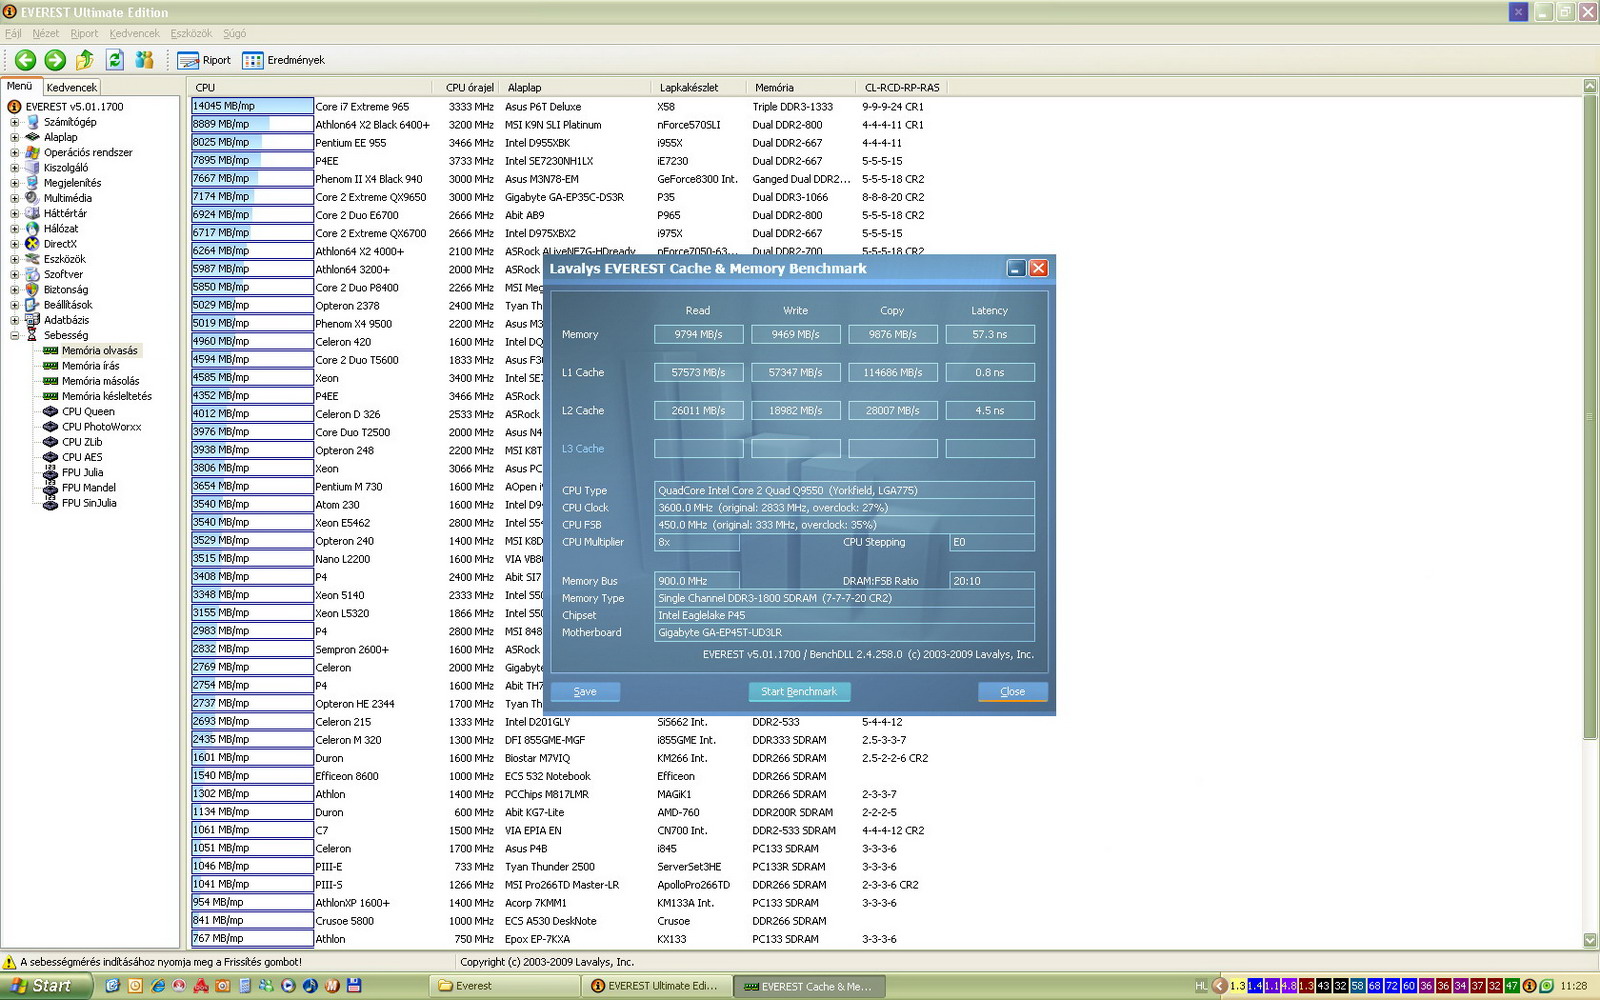This screenshot has height=1000, width=1600.
Task: Click the DirectX icon in tree
Action: pyautogui.click(x=32, y=243)
